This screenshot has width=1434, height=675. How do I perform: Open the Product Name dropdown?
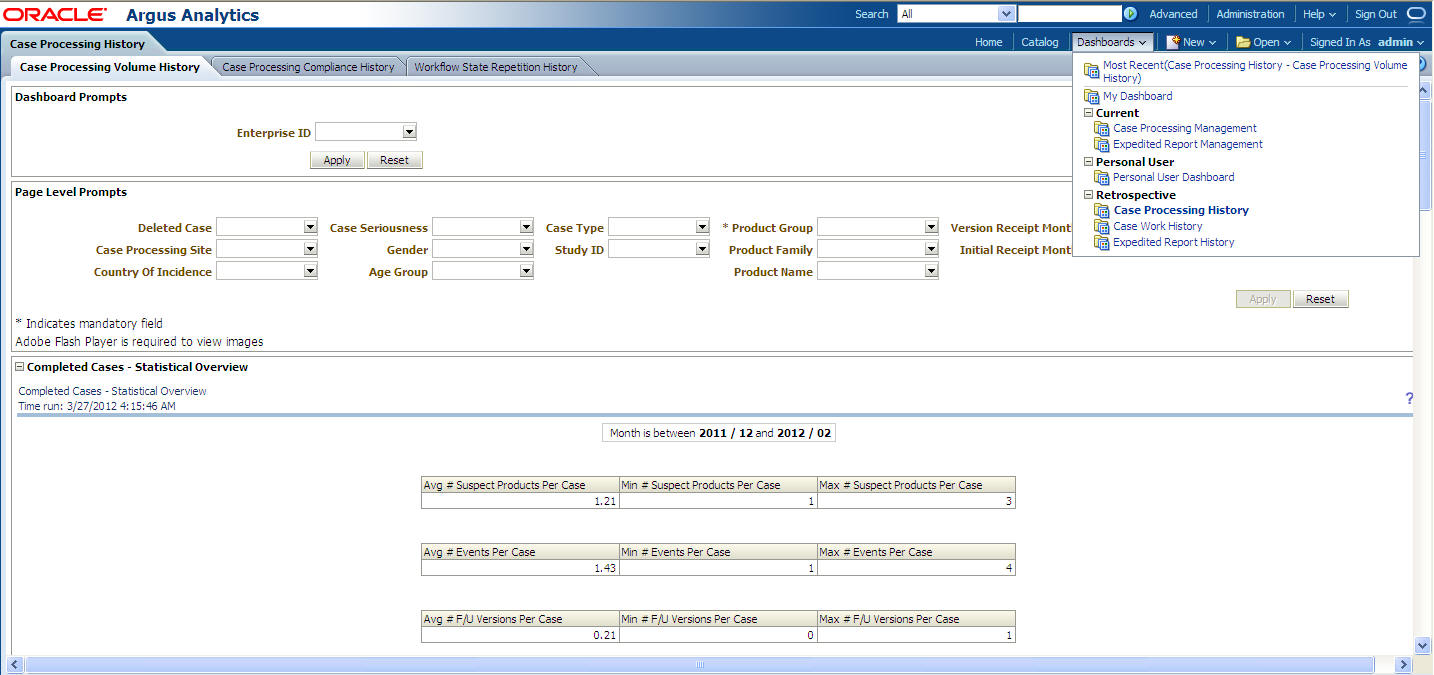pos(931,271)
